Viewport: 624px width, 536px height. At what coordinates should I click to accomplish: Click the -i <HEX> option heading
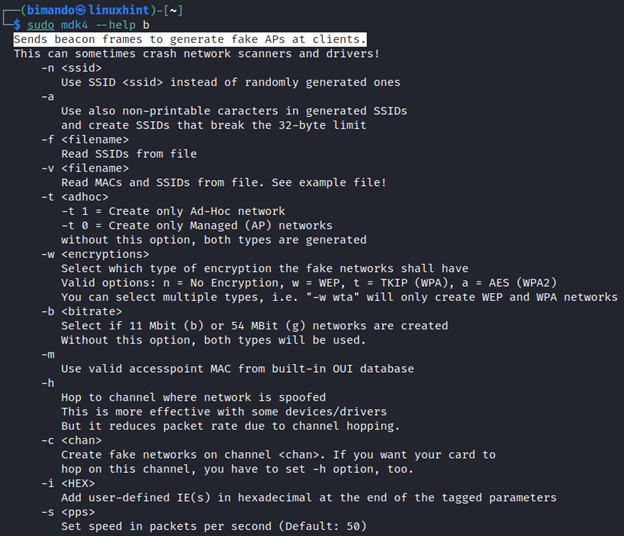pyautogui.click(x=68, y=483)
